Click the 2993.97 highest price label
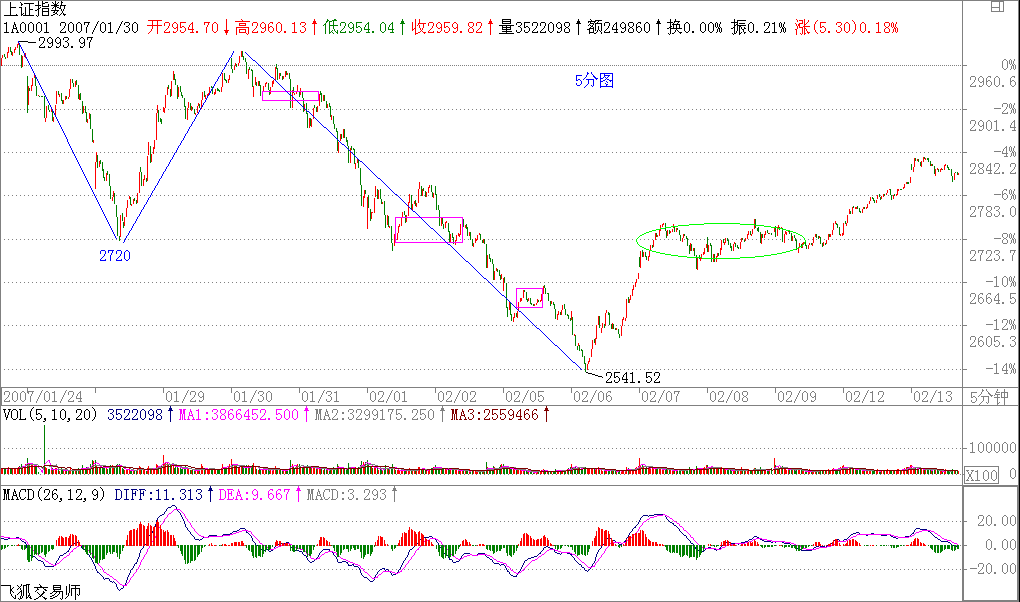Image resolution: width=1020 pixels, height=602 pixels. pos(66,43)
